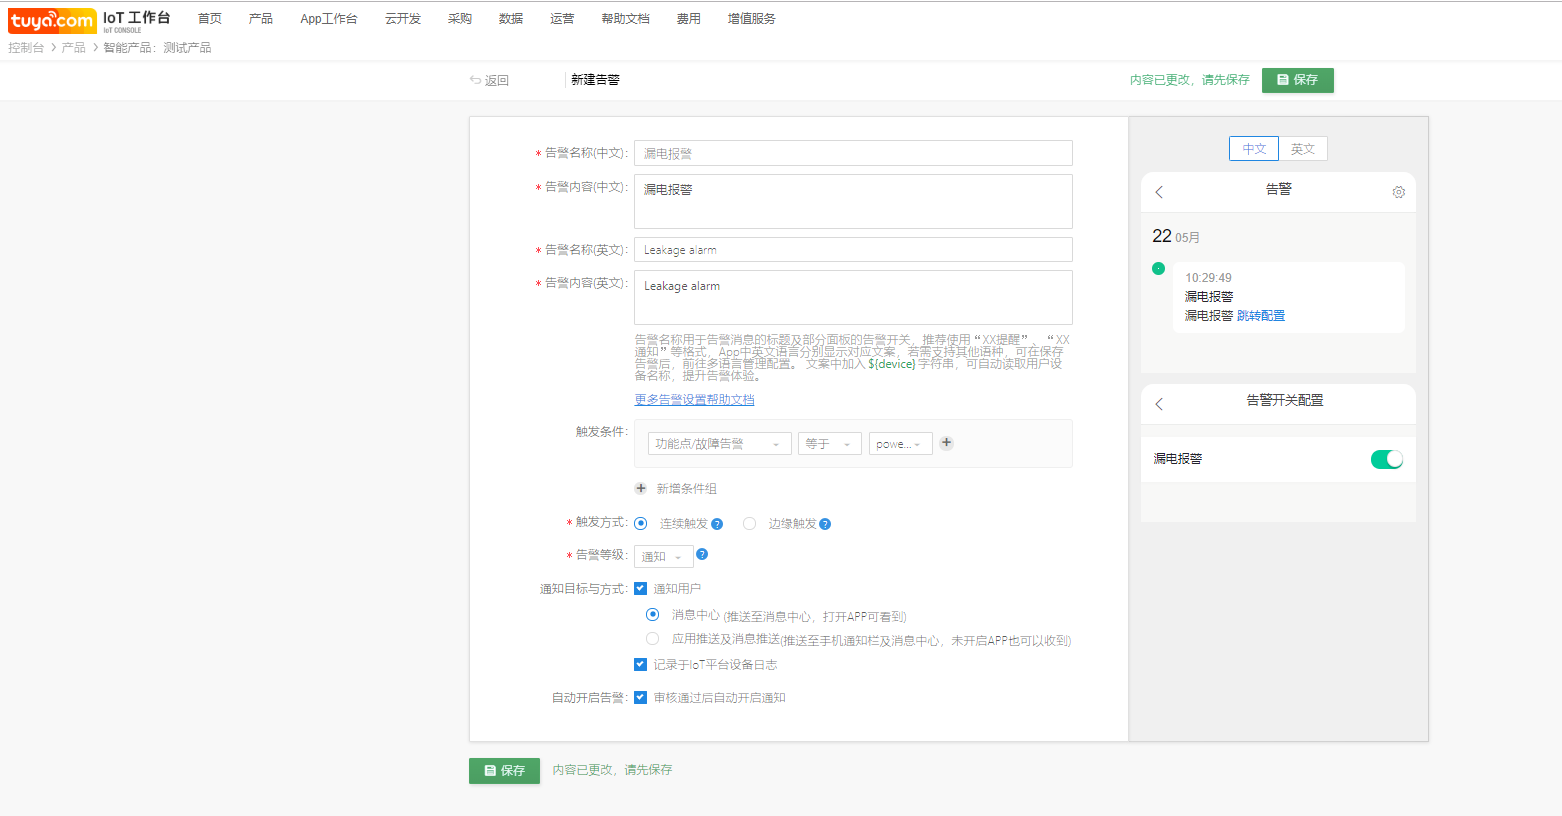Switch preview to the 英文 tab
This screenshot has width=1562, height=816.
click(x=1303, y=149)
